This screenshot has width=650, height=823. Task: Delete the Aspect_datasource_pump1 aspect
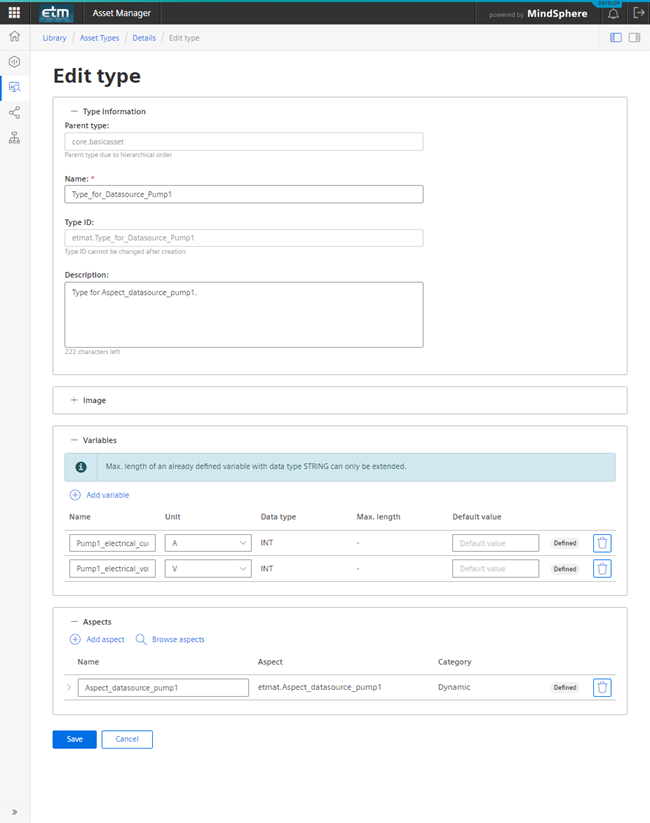602,687
